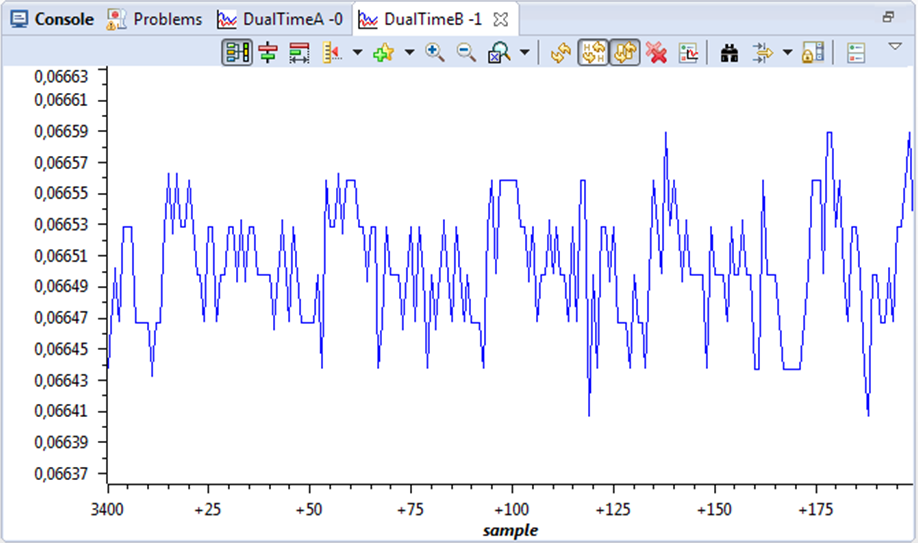Click the yellow arrow export/step icon

click(x=762, y=53)
